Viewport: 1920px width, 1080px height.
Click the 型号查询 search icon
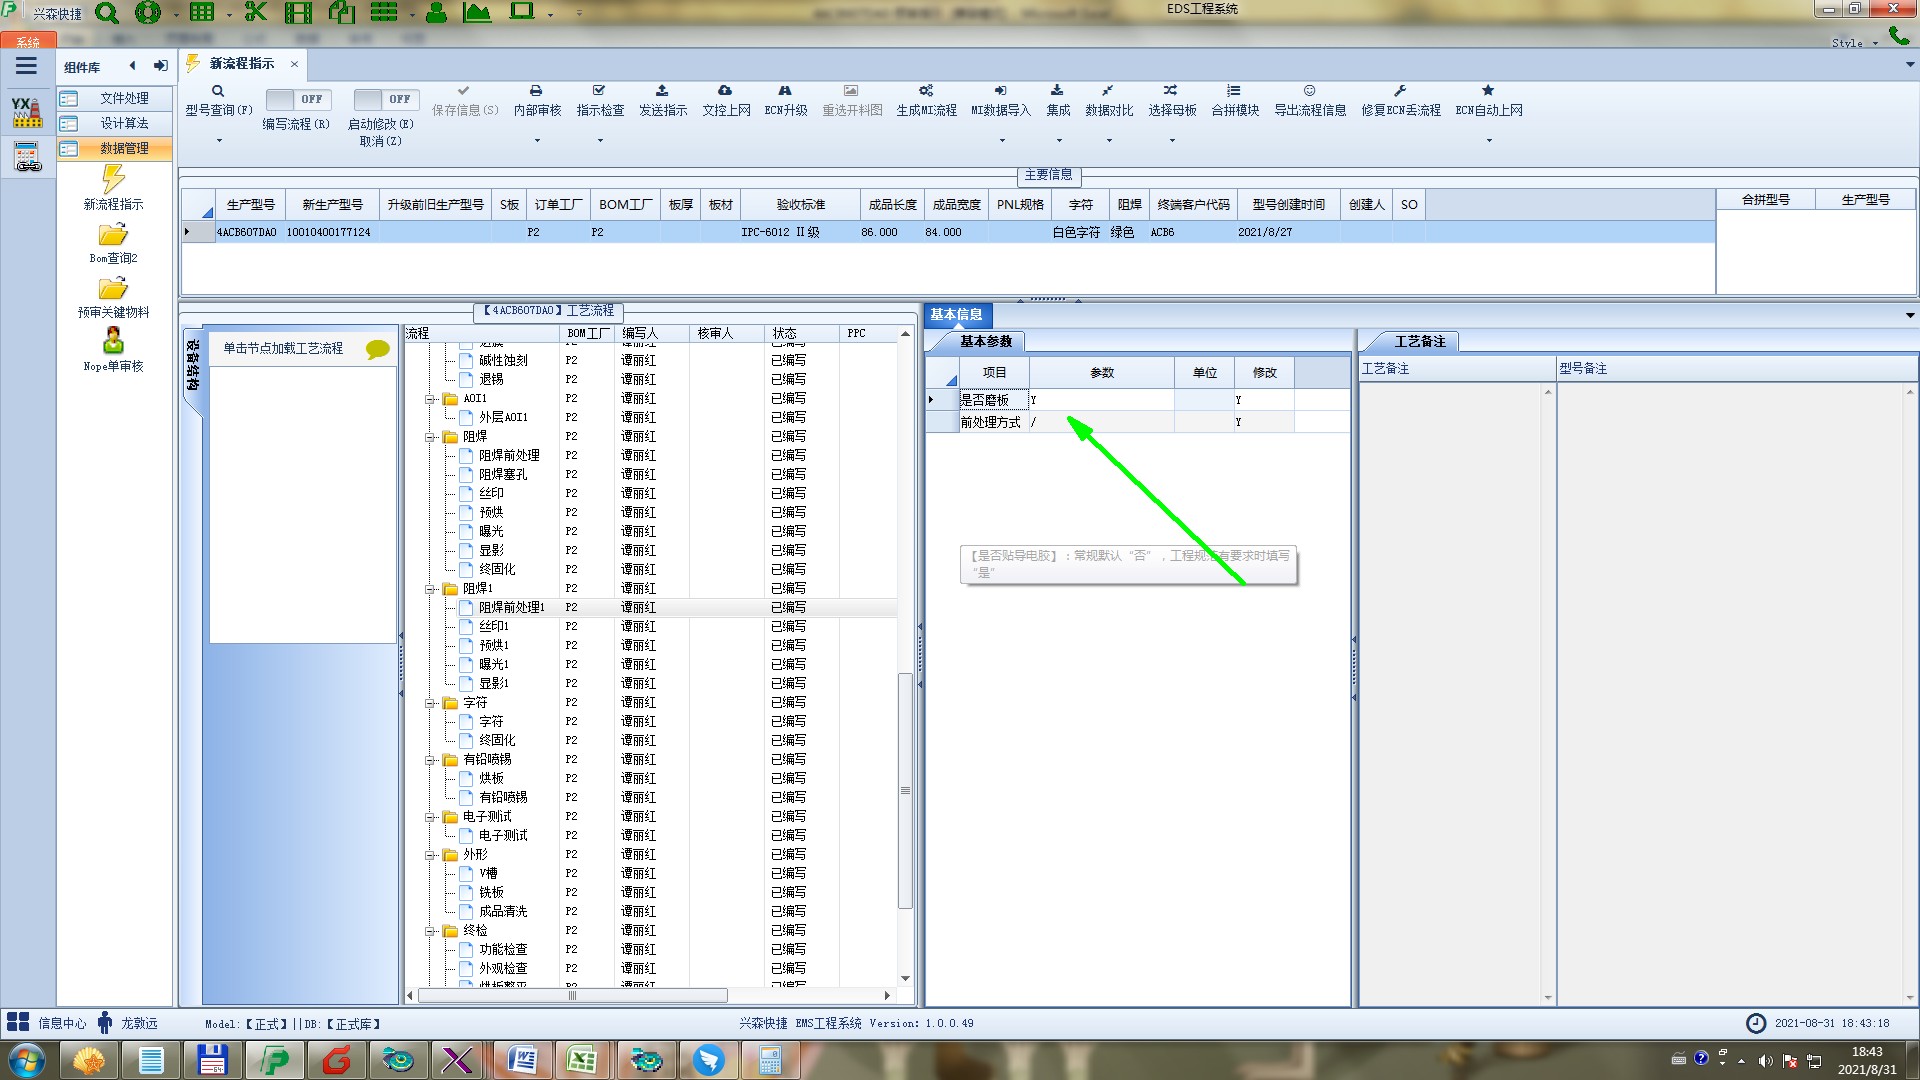click(218, 91)
